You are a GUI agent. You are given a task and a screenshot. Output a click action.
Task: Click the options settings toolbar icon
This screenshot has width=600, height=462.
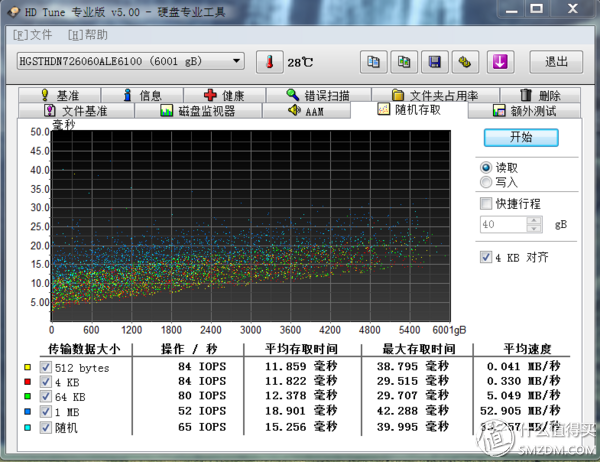coord(464,61)
